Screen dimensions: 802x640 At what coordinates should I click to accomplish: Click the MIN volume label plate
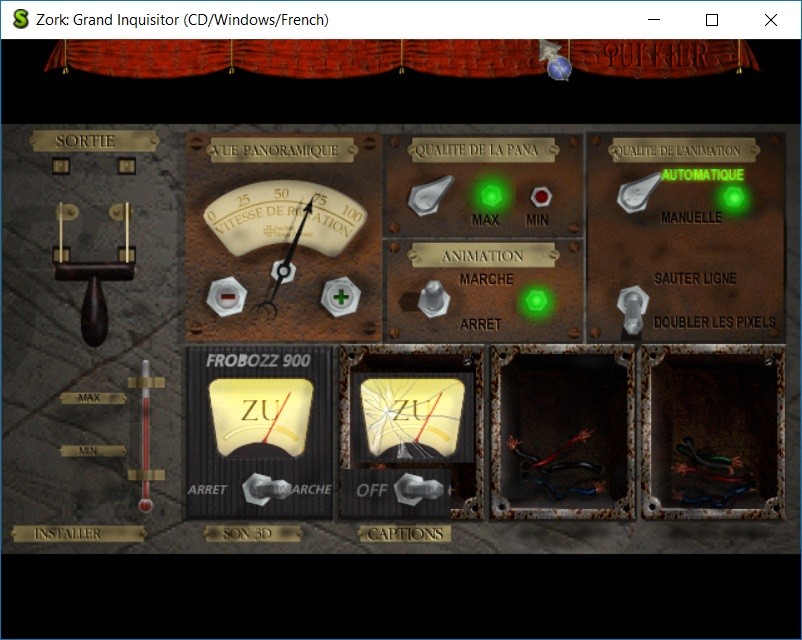93,451
